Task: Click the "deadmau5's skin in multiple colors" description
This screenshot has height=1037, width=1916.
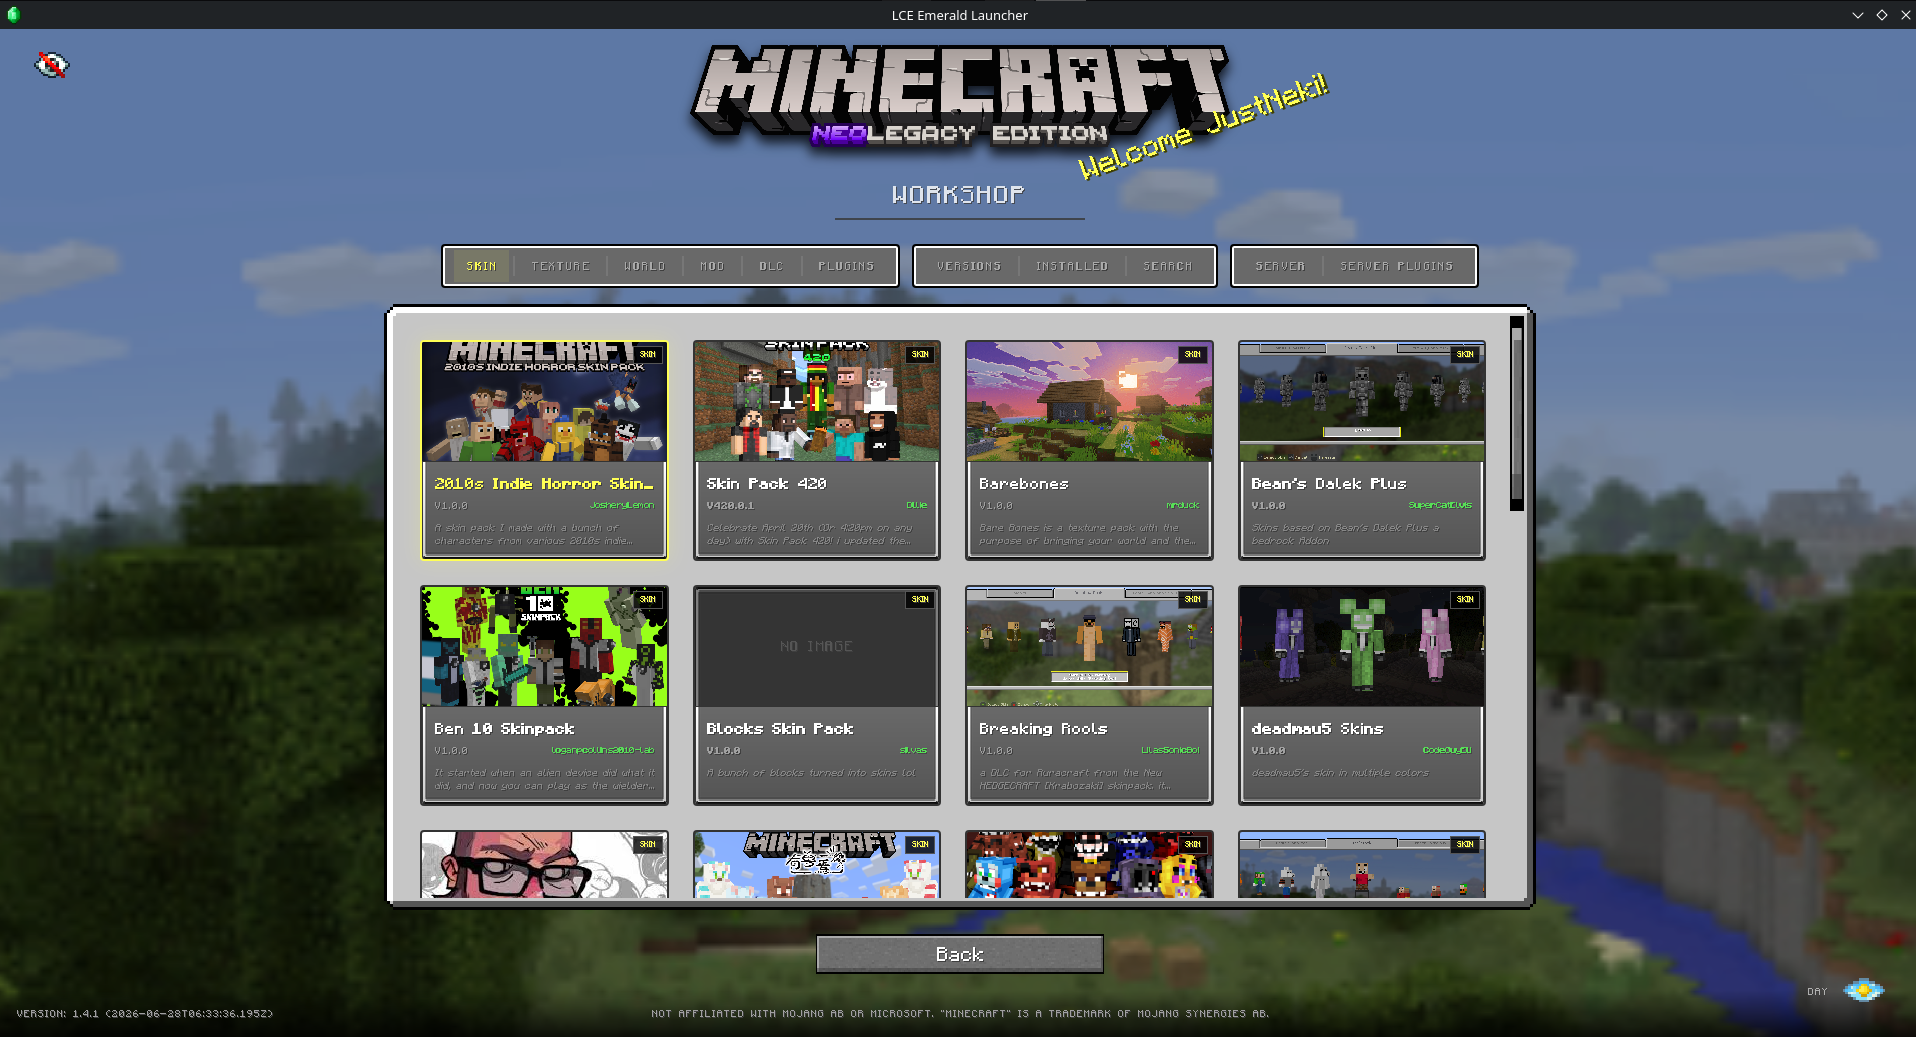Action: click(x=1340, y=773)
